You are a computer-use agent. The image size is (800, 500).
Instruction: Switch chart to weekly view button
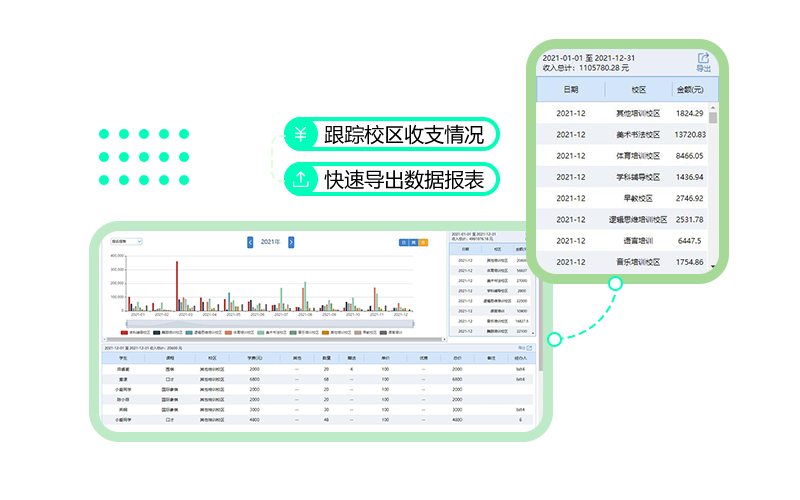click(413, 242)
